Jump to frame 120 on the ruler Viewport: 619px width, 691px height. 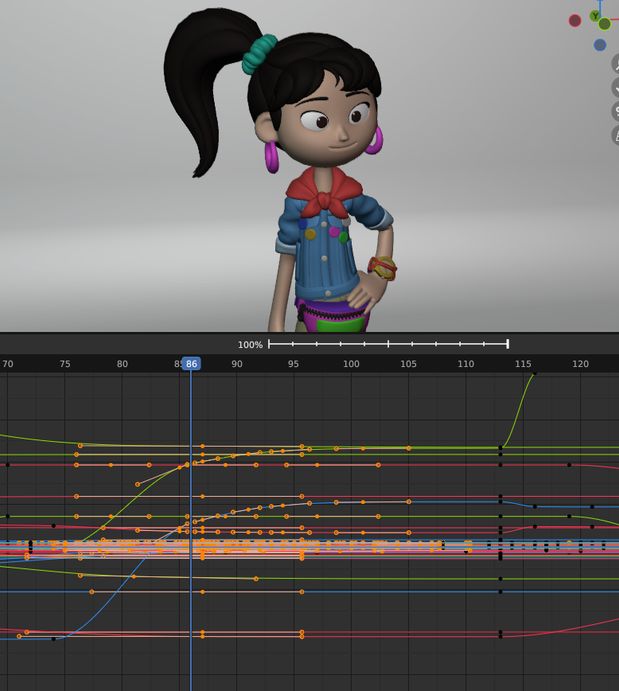[x=580, y=364]
